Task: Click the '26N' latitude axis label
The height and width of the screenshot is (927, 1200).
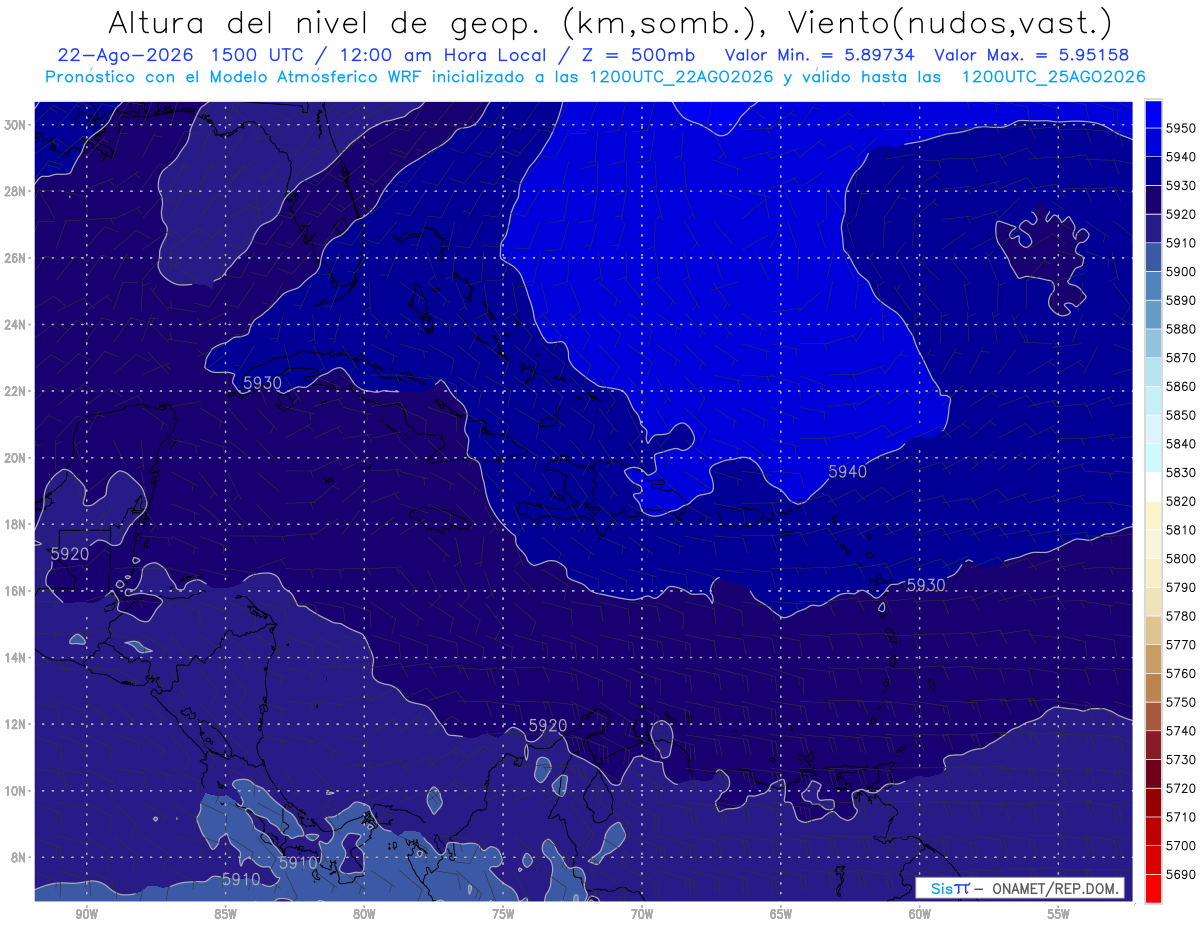Action: tap(15, 258)
